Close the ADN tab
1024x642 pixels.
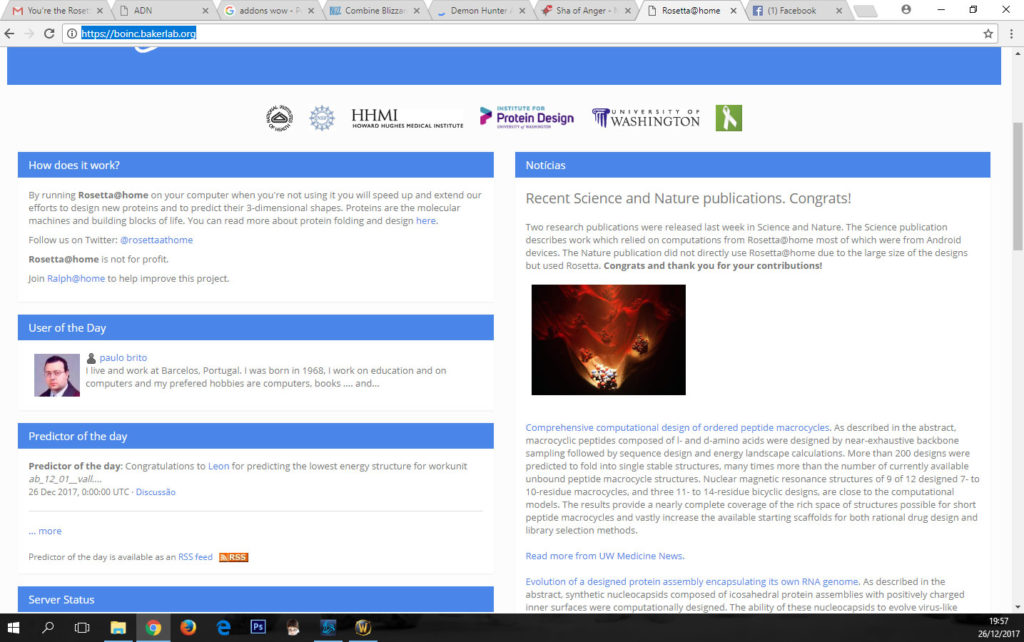coord(205,10)
